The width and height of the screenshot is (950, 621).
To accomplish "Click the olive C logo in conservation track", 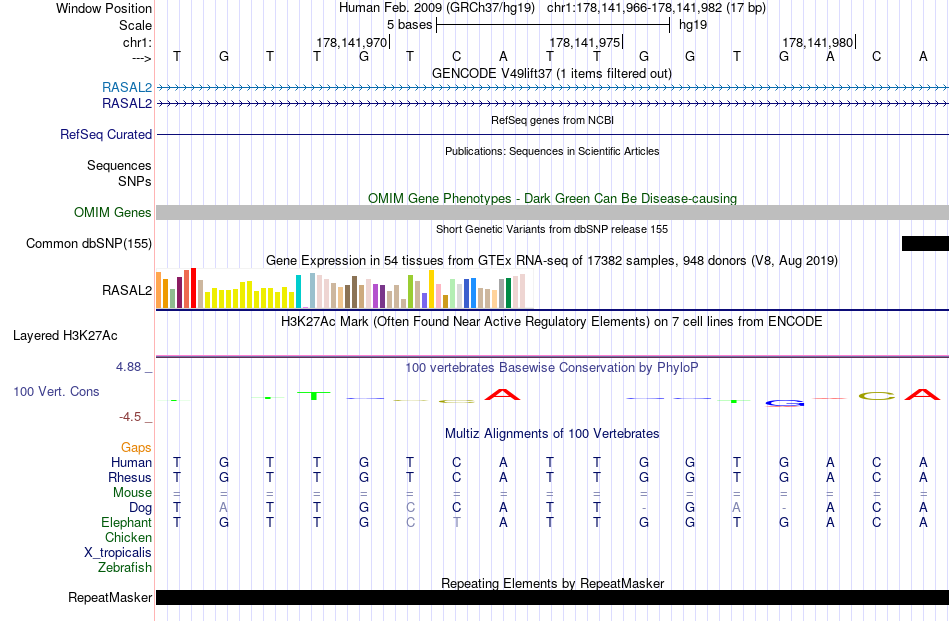I will pos(877,396).
